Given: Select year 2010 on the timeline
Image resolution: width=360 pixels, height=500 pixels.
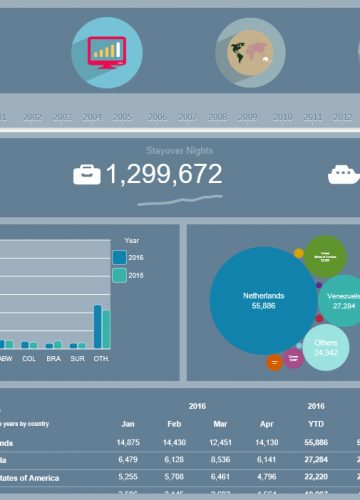Looking at the screenshot, I should [x=283, y=117].
